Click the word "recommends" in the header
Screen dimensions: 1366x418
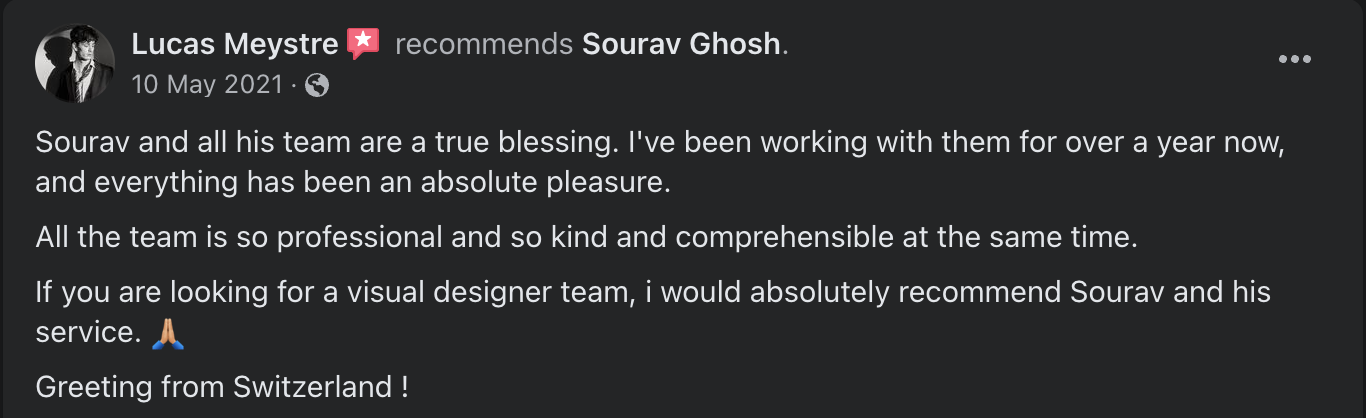pyautogui.click(x=483, y=44)
